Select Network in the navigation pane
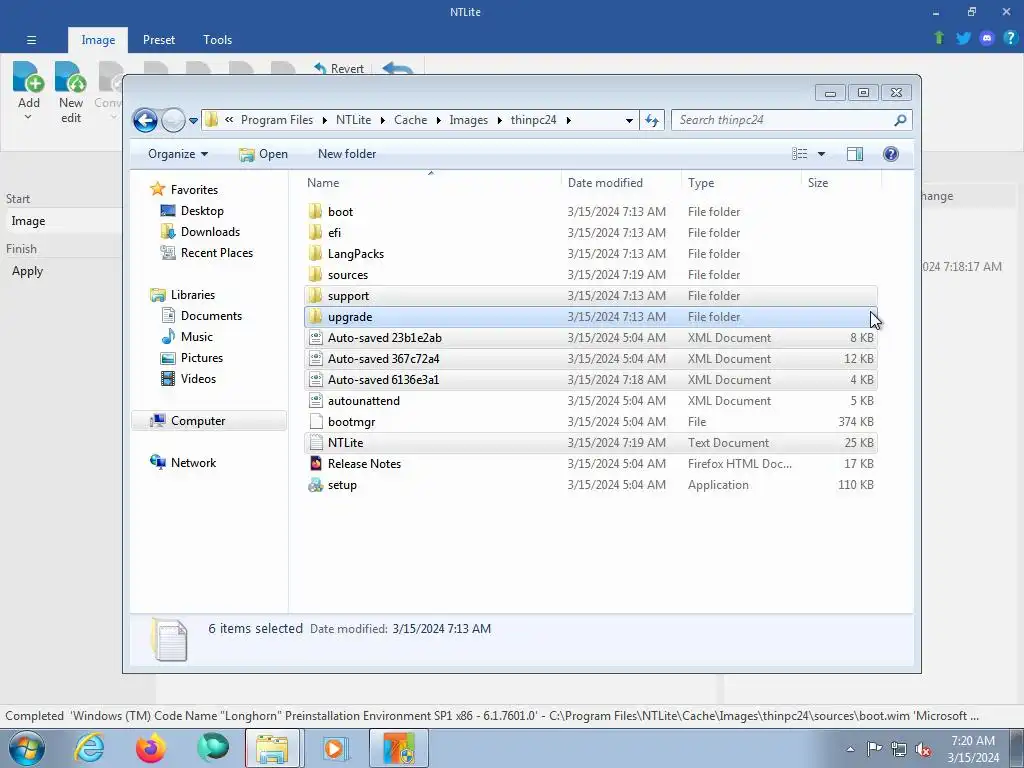This screenshot has height=768, width=1024. [193, 463]
